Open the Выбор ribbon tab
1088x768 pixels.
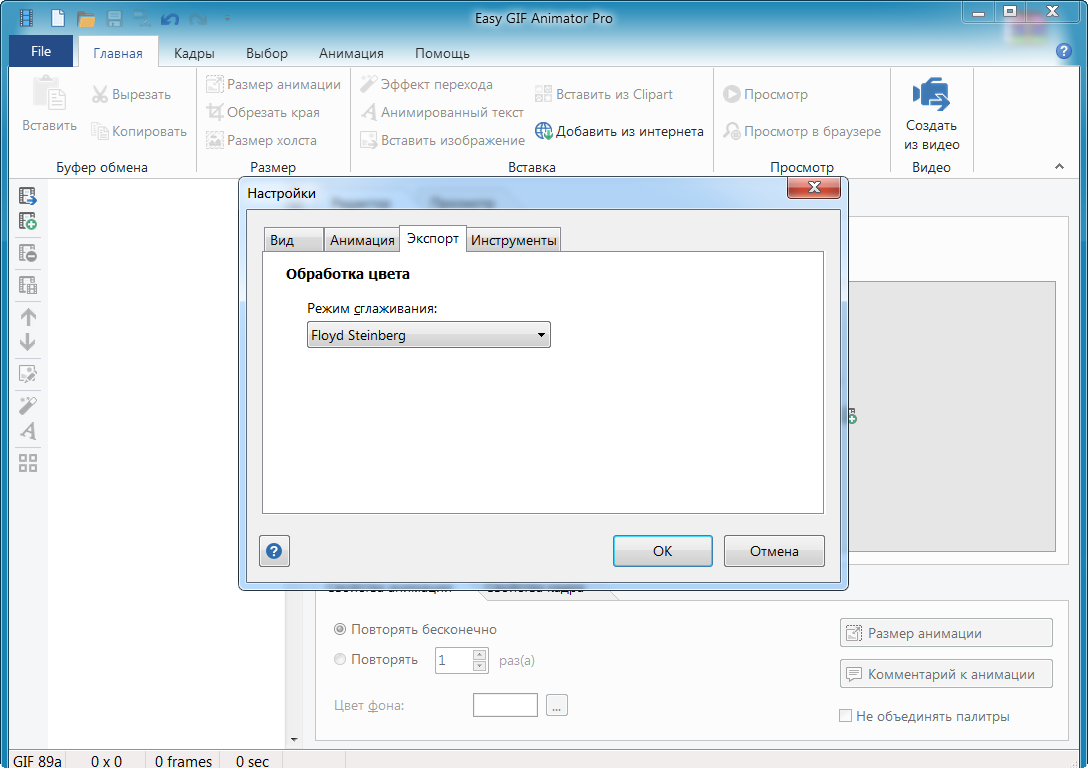pos(267,53)
